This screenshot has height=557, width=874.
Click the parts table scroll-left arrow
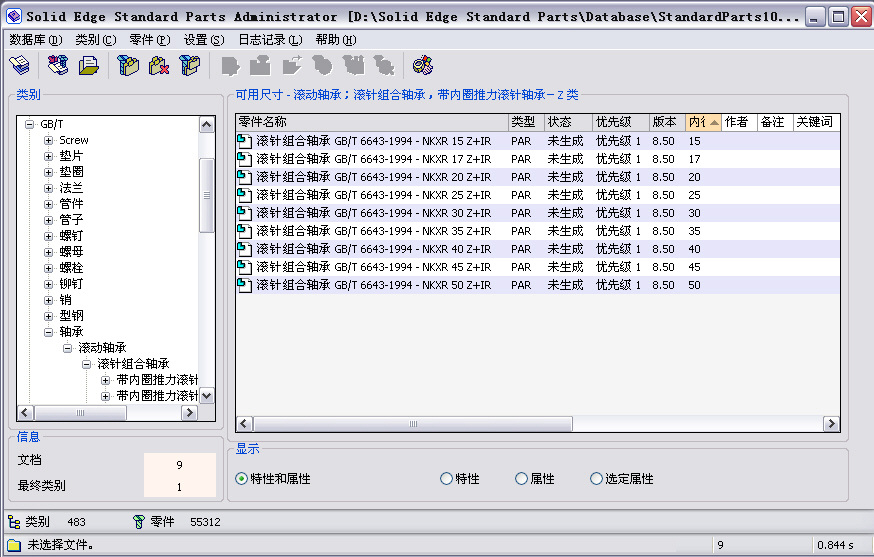244,424
